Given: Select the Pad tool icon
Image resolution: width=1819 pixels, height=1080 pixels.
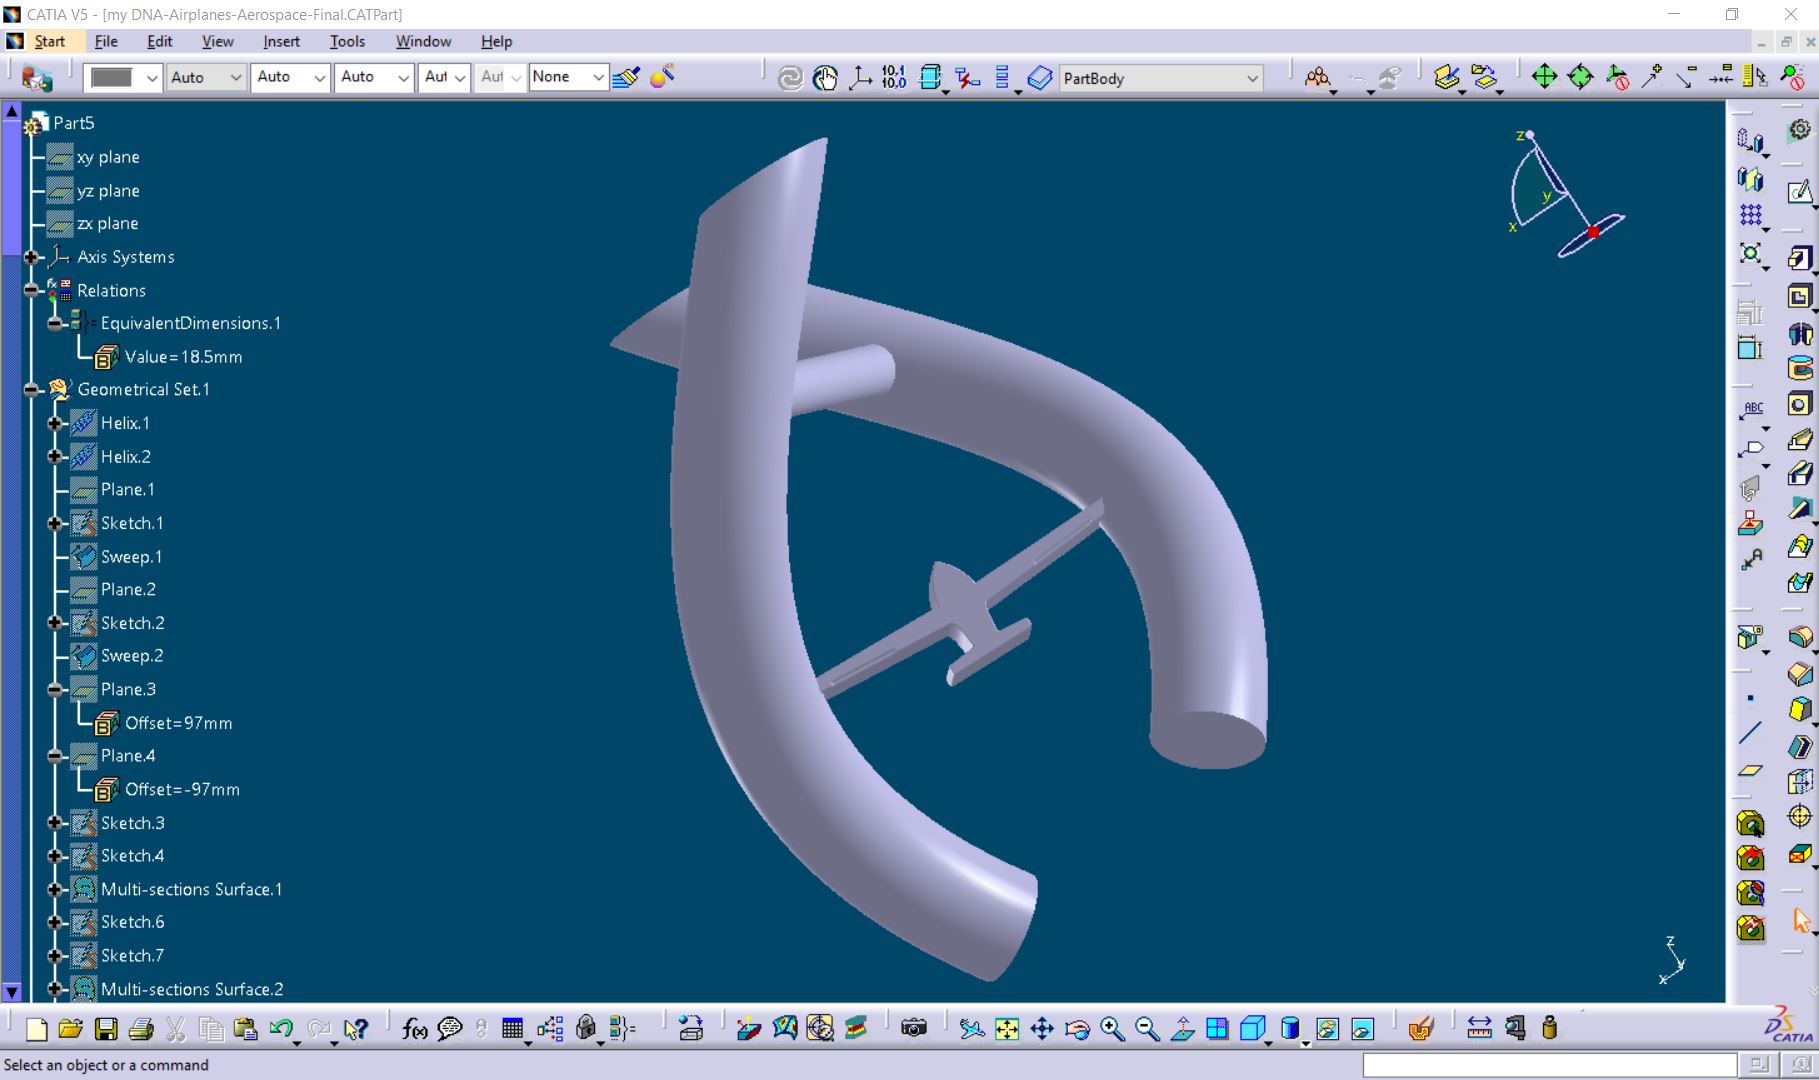Looking at the screenshot, I should pyautogui.click(x=1800, y=259).
